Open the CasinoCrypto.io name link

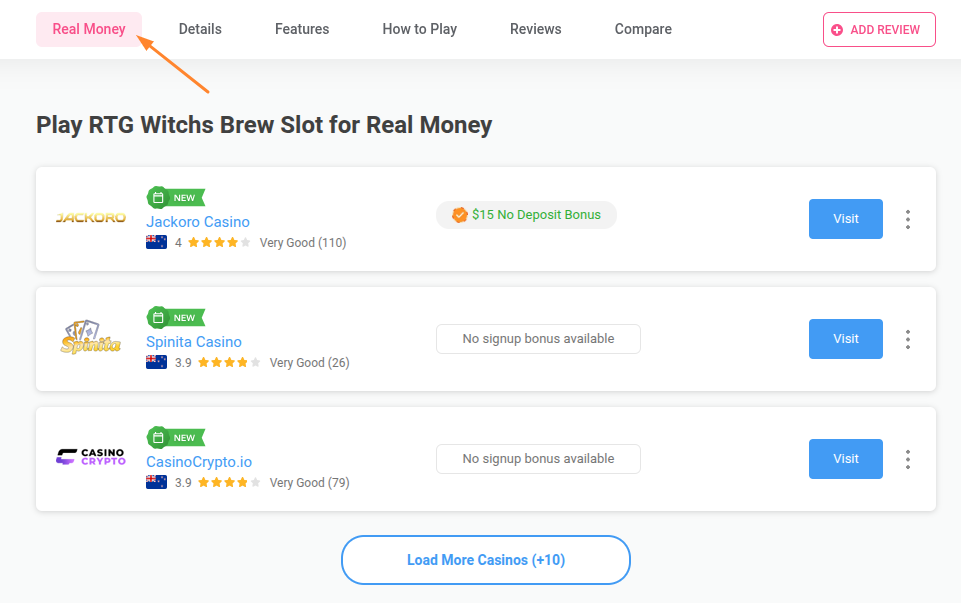point(199,462)
